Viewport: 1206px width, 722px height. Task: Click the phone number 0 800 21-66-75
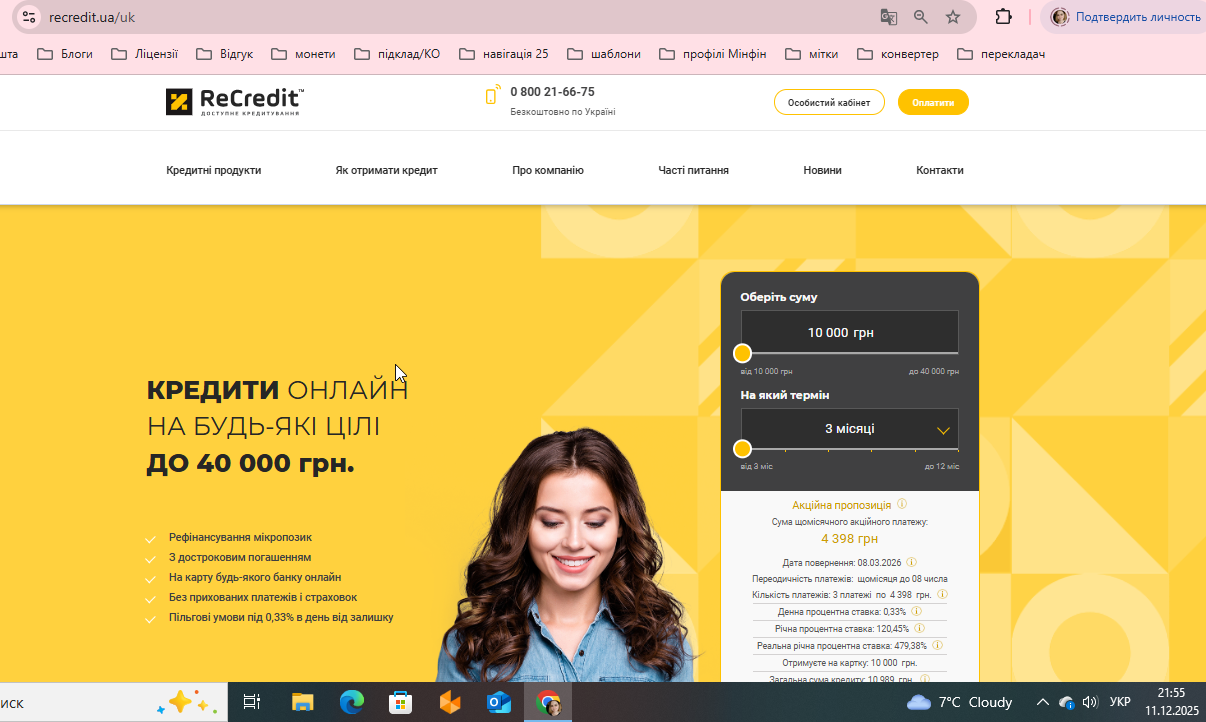click(x=552, y=91)
